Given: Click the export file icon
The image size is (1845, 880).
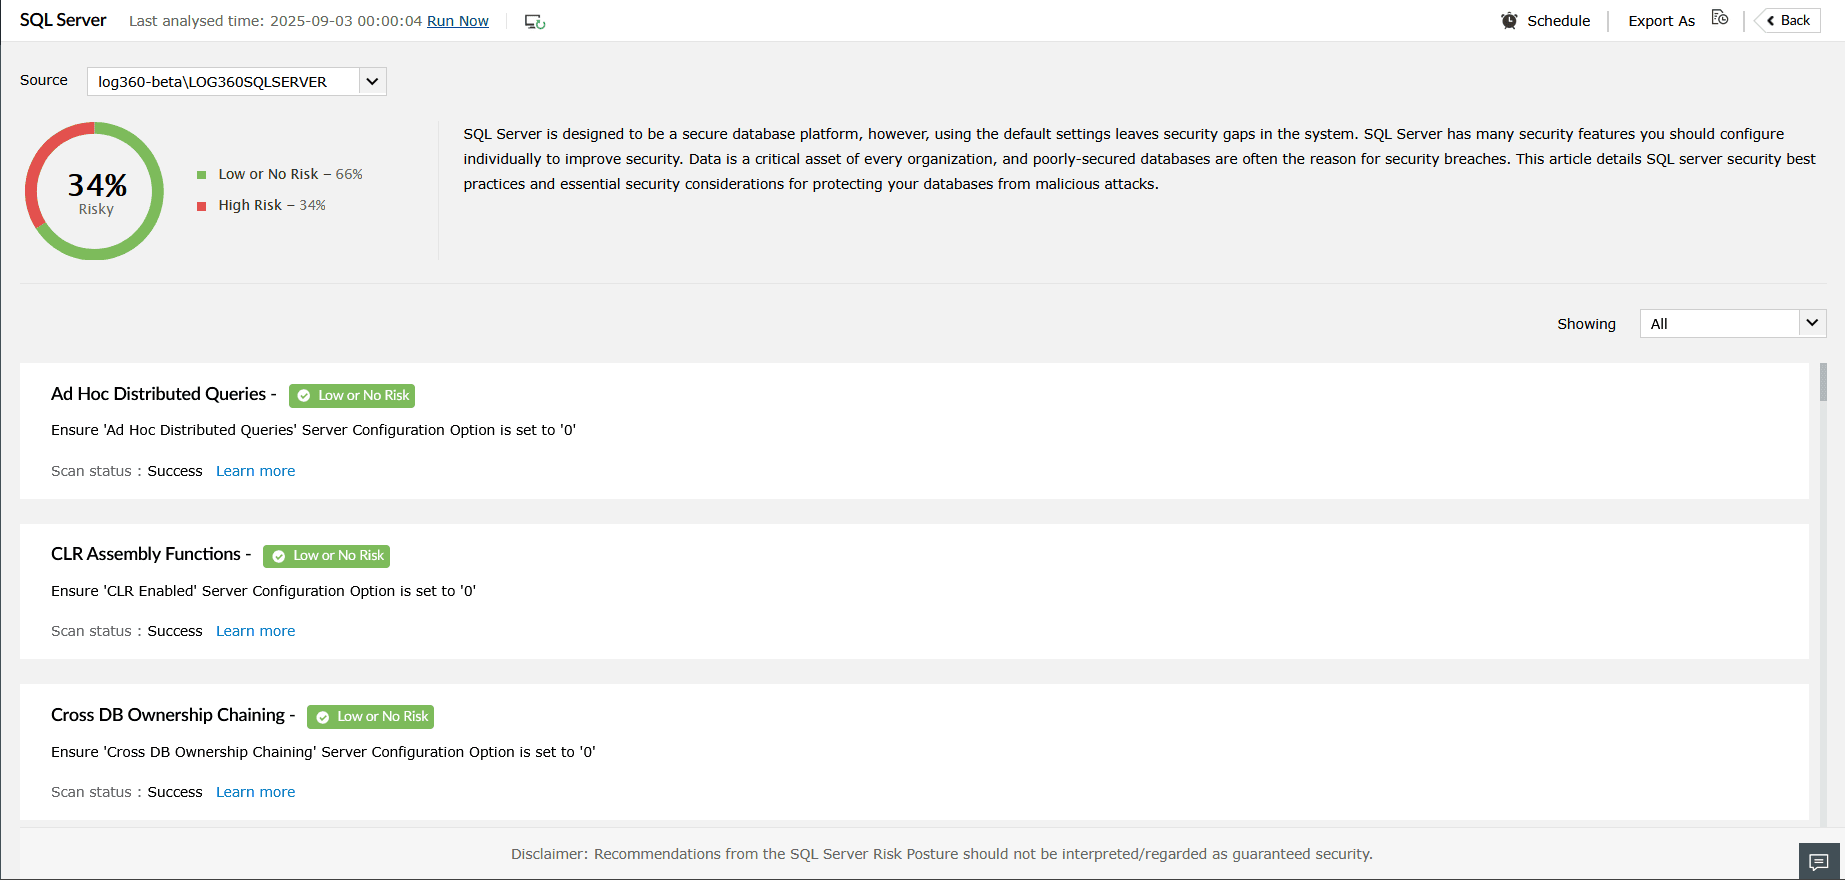Looking at the screenshot, I should click(1720, 18).
